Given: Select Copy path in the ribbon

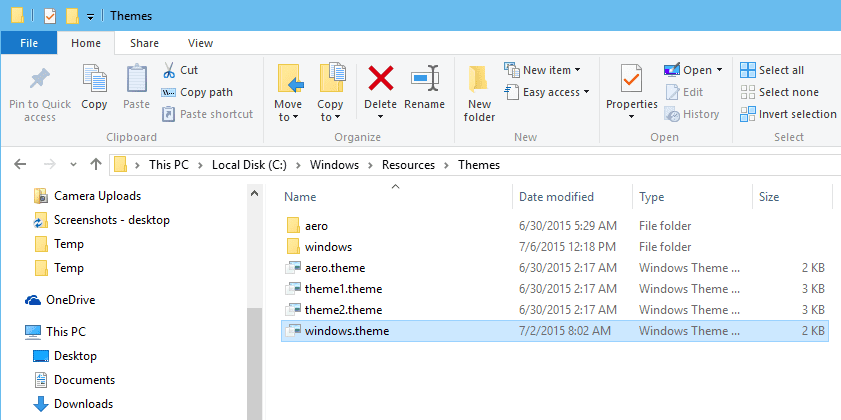Looking at the screenshot, I should pyautogui.click(x=197, y=92).
